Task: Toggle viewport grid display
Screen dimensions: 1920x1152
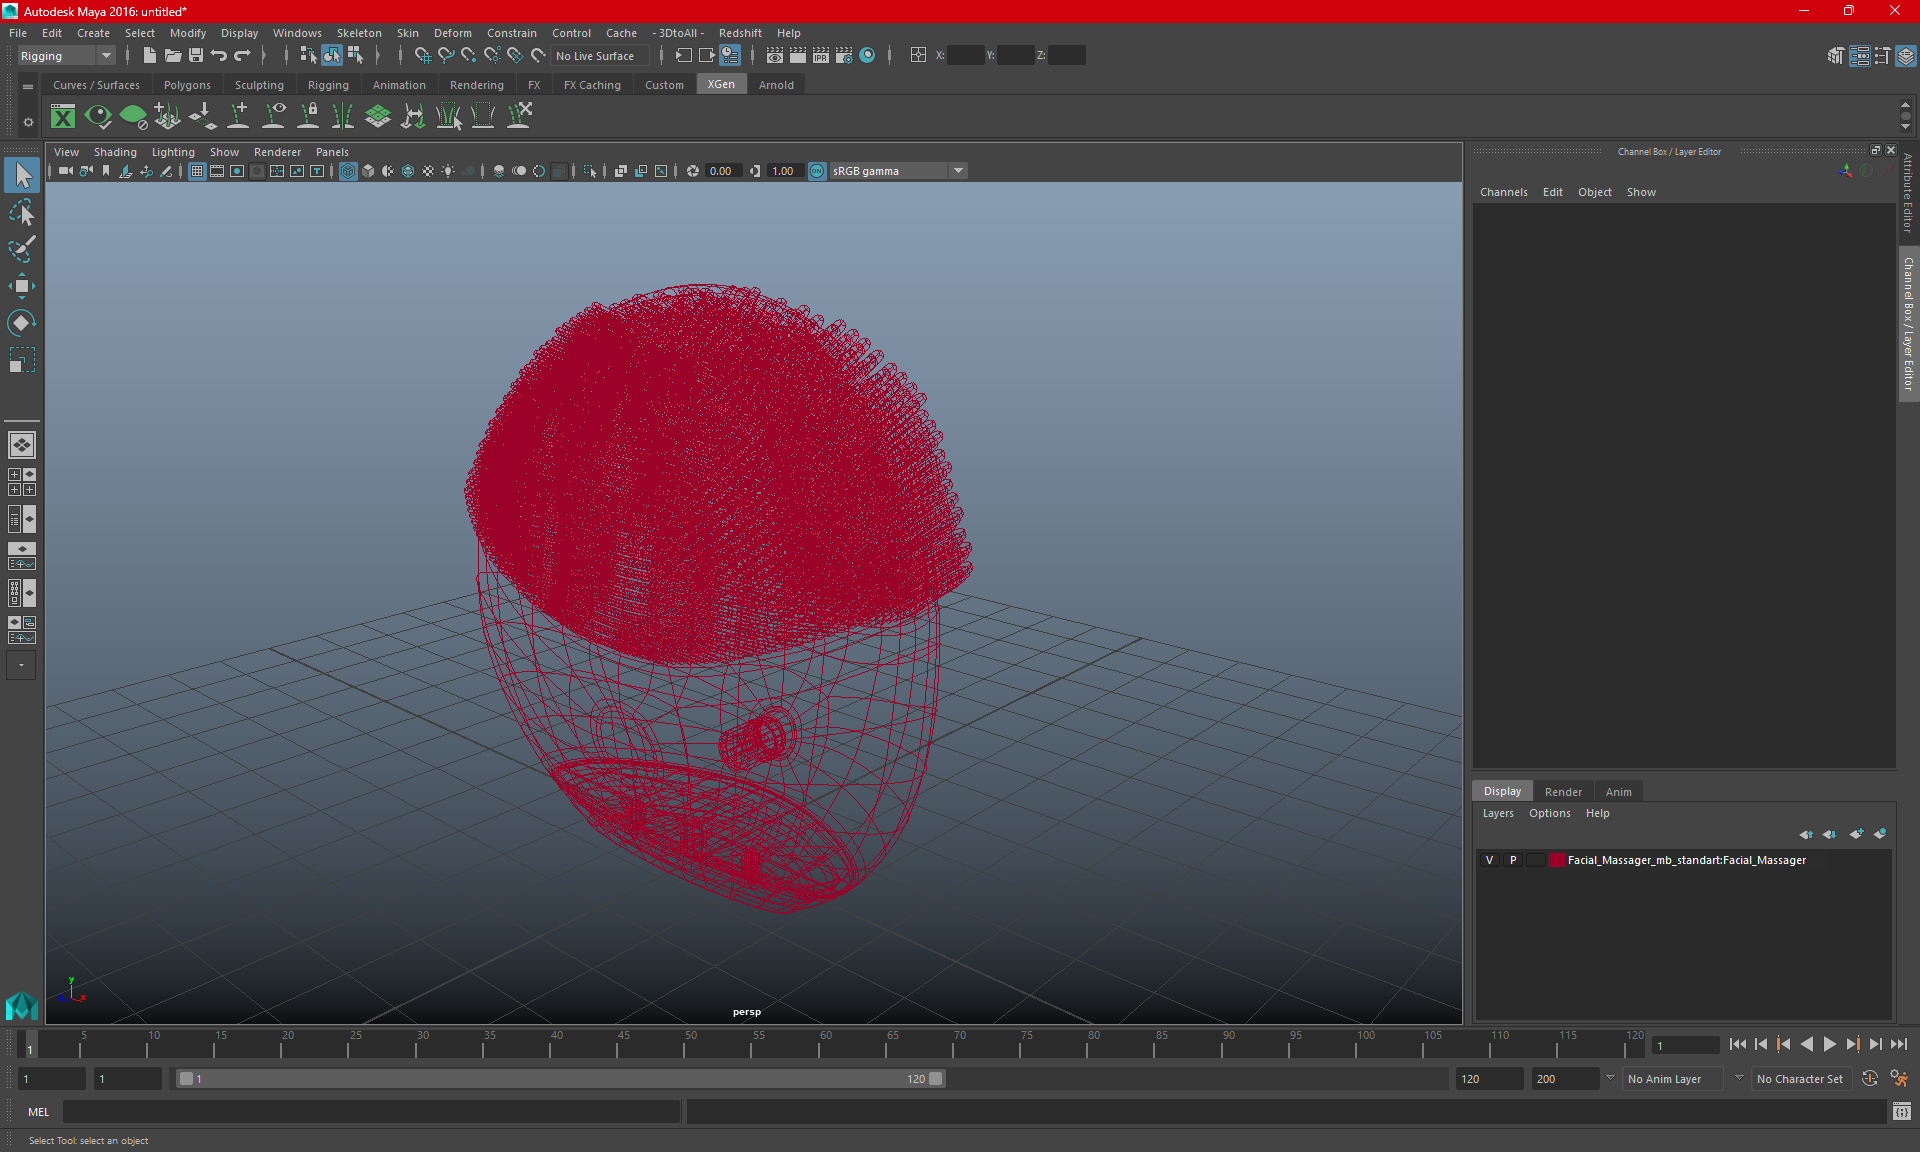Action: point(197,171)
